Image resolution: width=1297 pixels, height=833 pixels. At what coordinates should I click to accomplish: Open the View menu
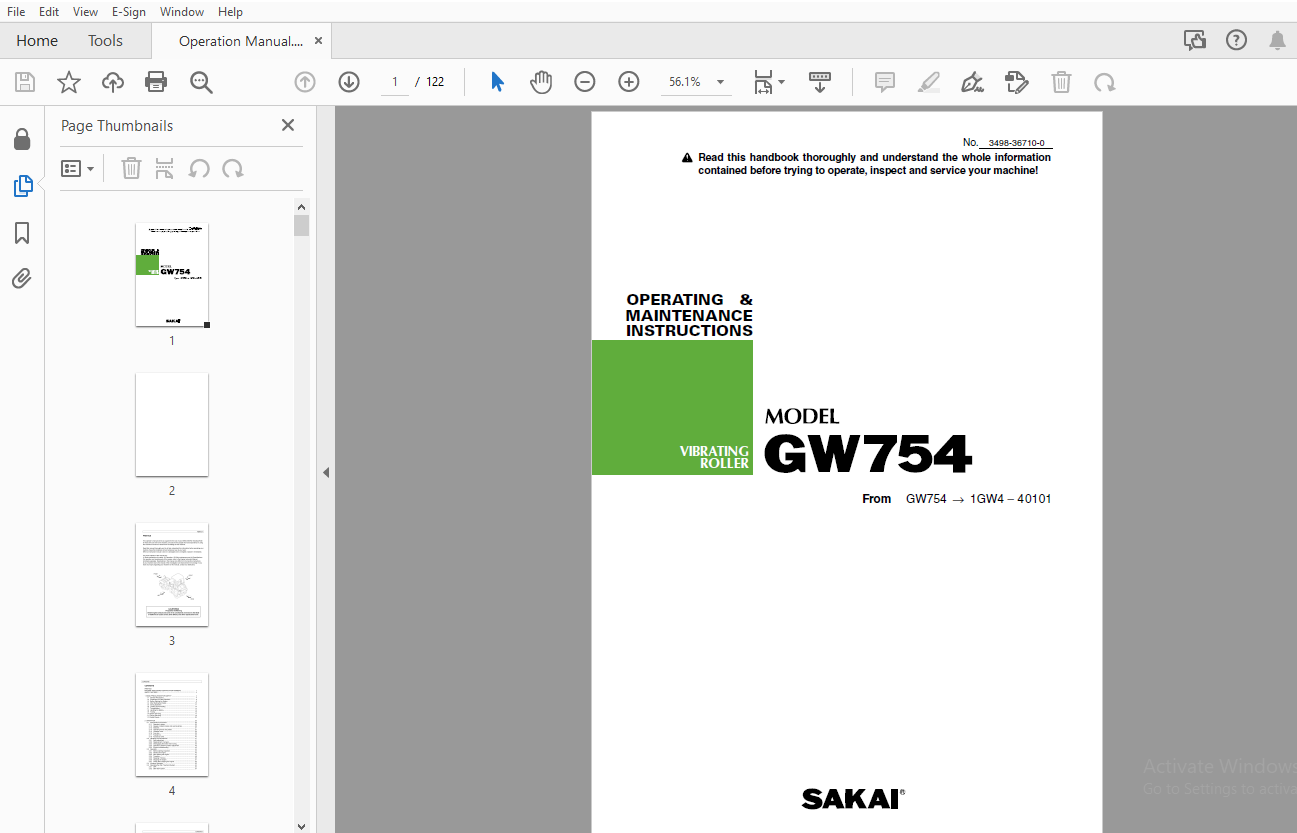click(x=85, y=12)
